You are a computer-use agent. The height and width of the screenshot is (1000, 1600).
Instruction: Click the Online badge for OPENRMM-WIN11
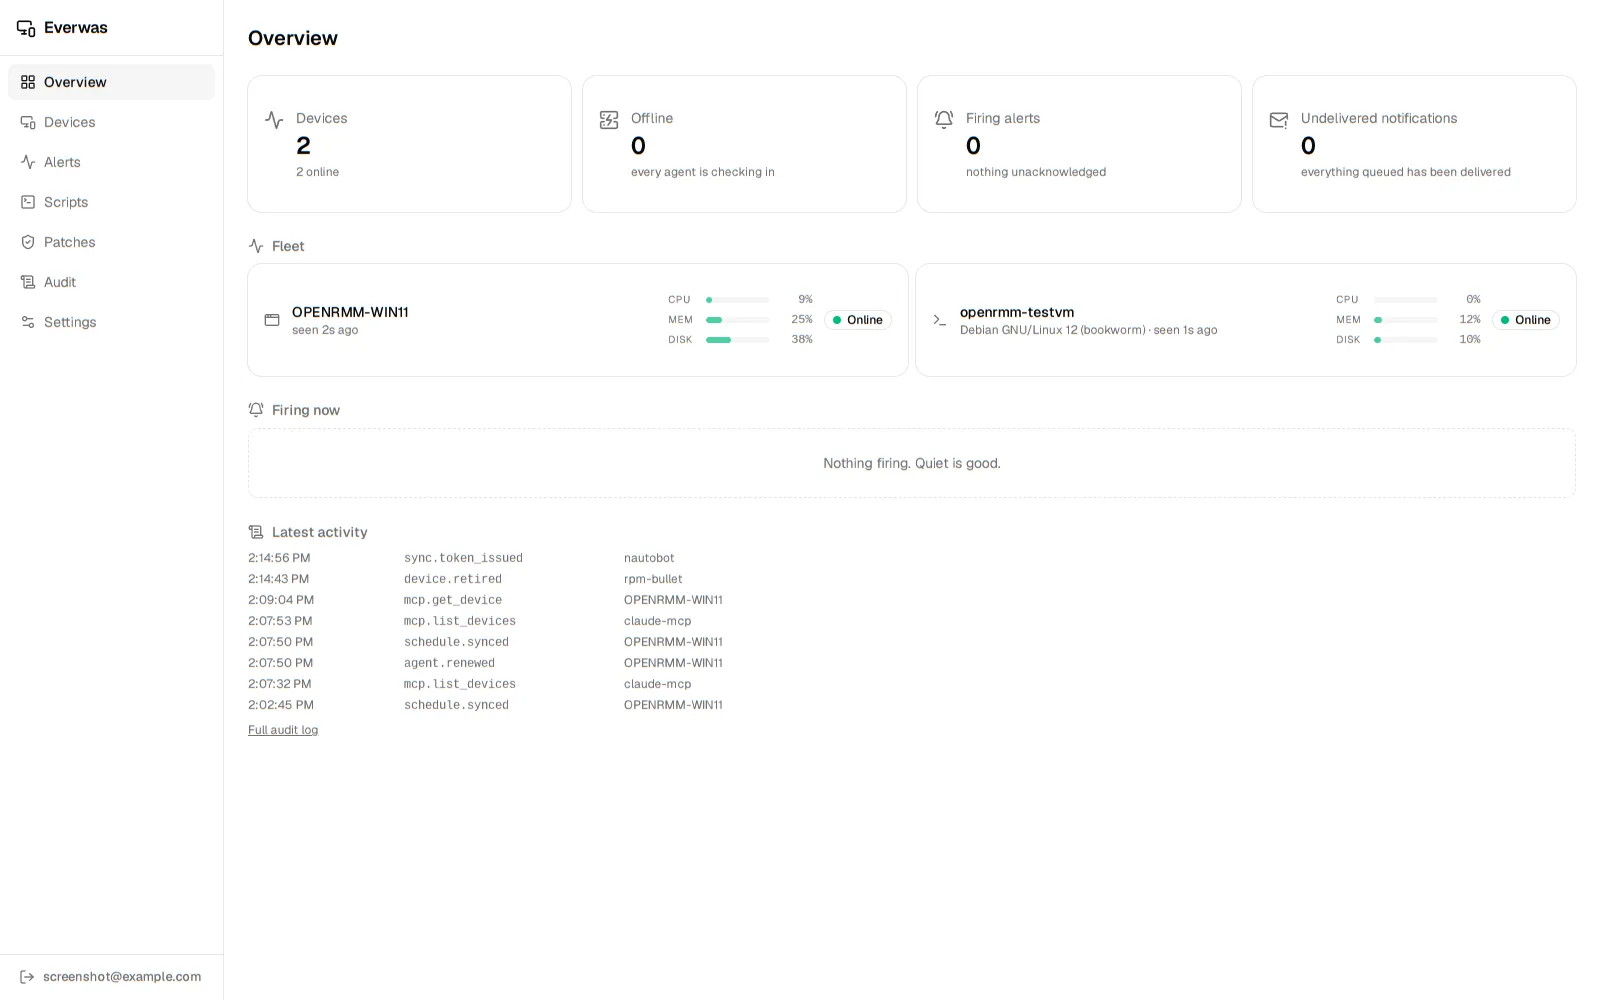pyautogui.click(x=858, y=320)
